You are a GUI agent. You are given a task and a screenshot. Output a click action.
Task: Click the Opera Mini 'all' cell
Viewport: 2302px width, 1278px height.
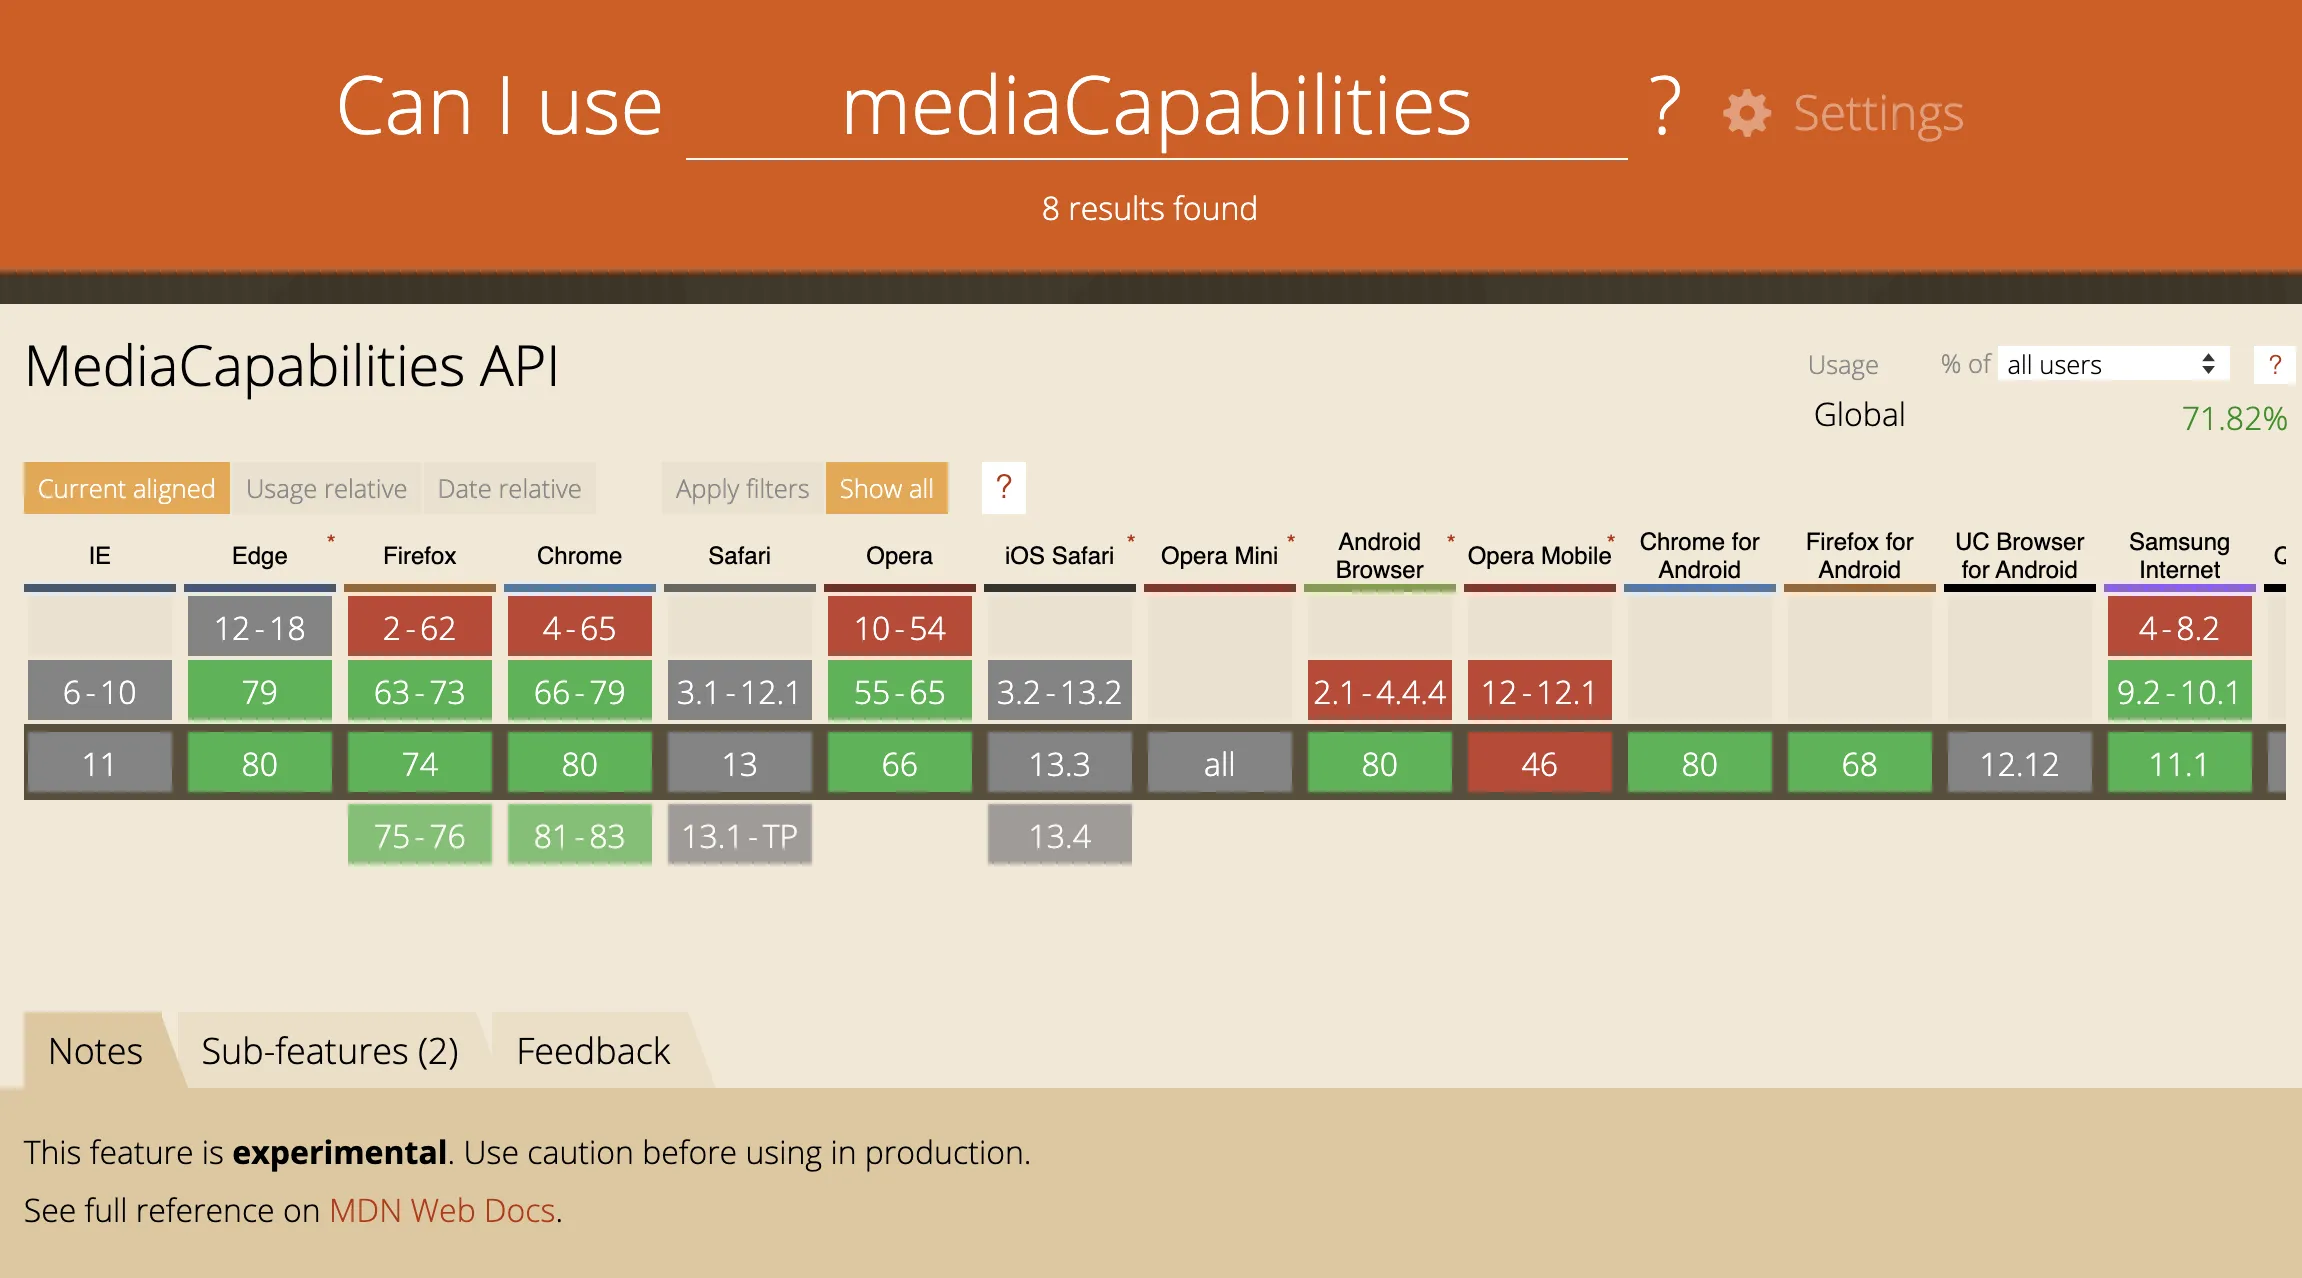pos(1220,764)
